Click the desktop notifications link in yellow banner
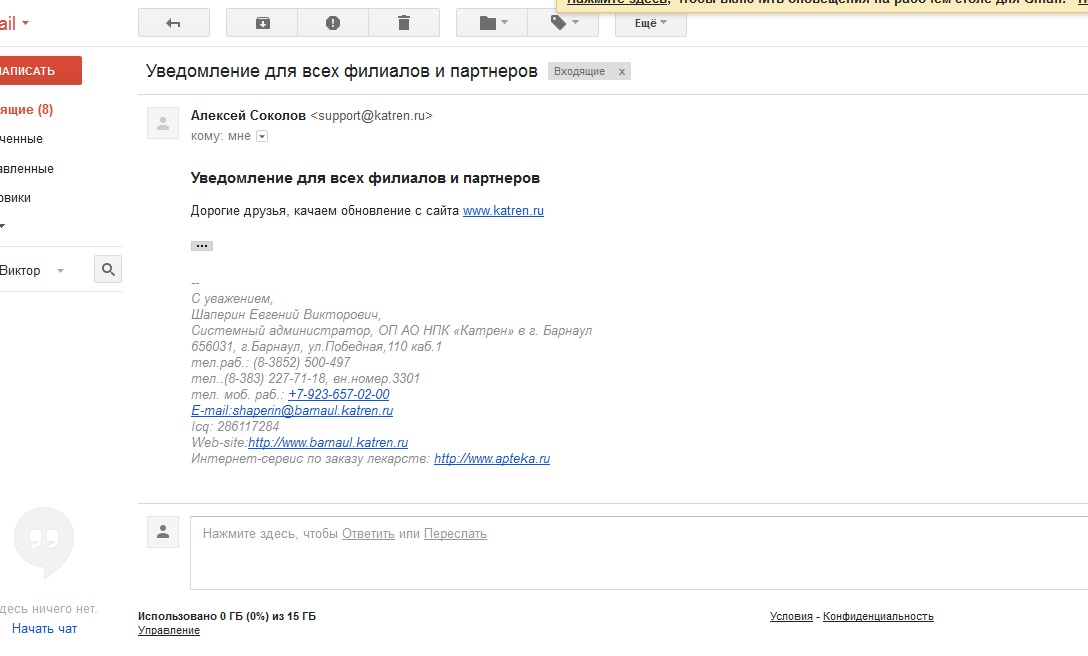The width and height of the screenshot is (1088, 656). click(616, 3)
